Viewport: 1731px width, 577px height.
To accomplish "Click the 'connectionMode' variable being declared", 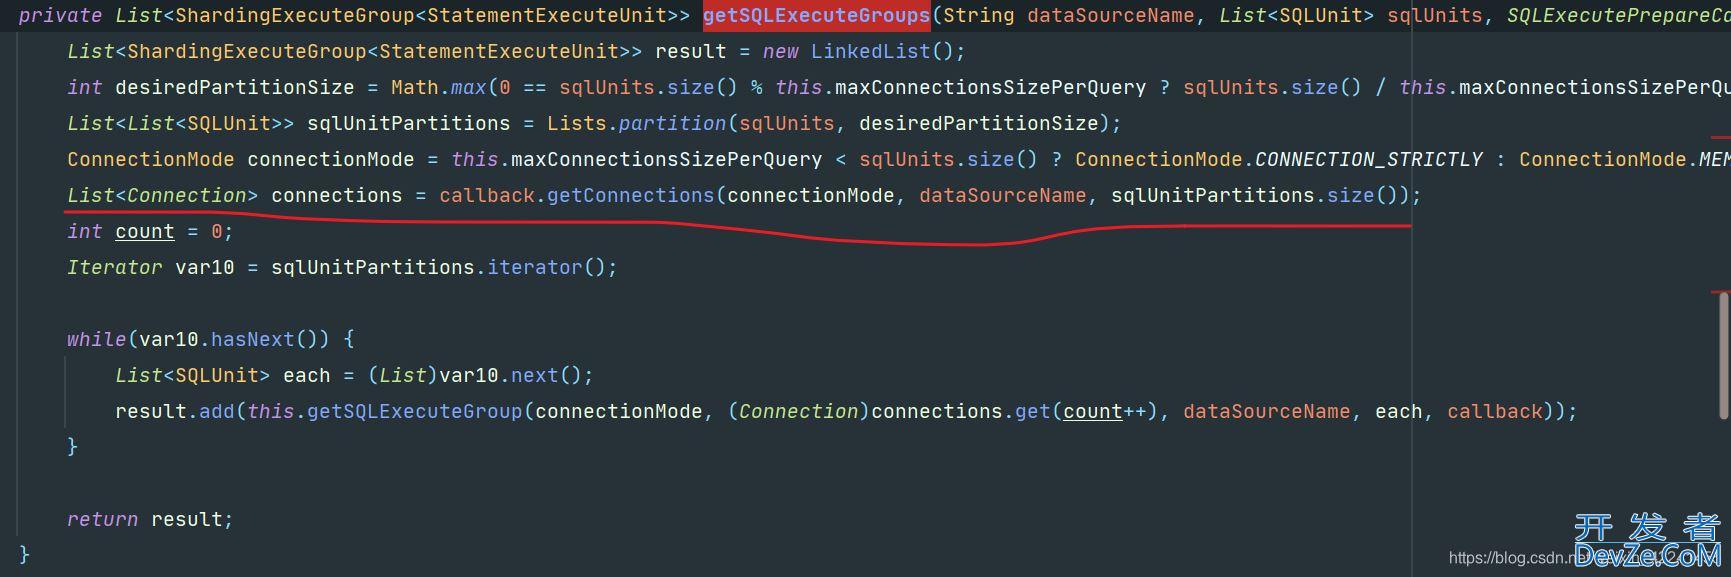I will (x=330, y=159).
